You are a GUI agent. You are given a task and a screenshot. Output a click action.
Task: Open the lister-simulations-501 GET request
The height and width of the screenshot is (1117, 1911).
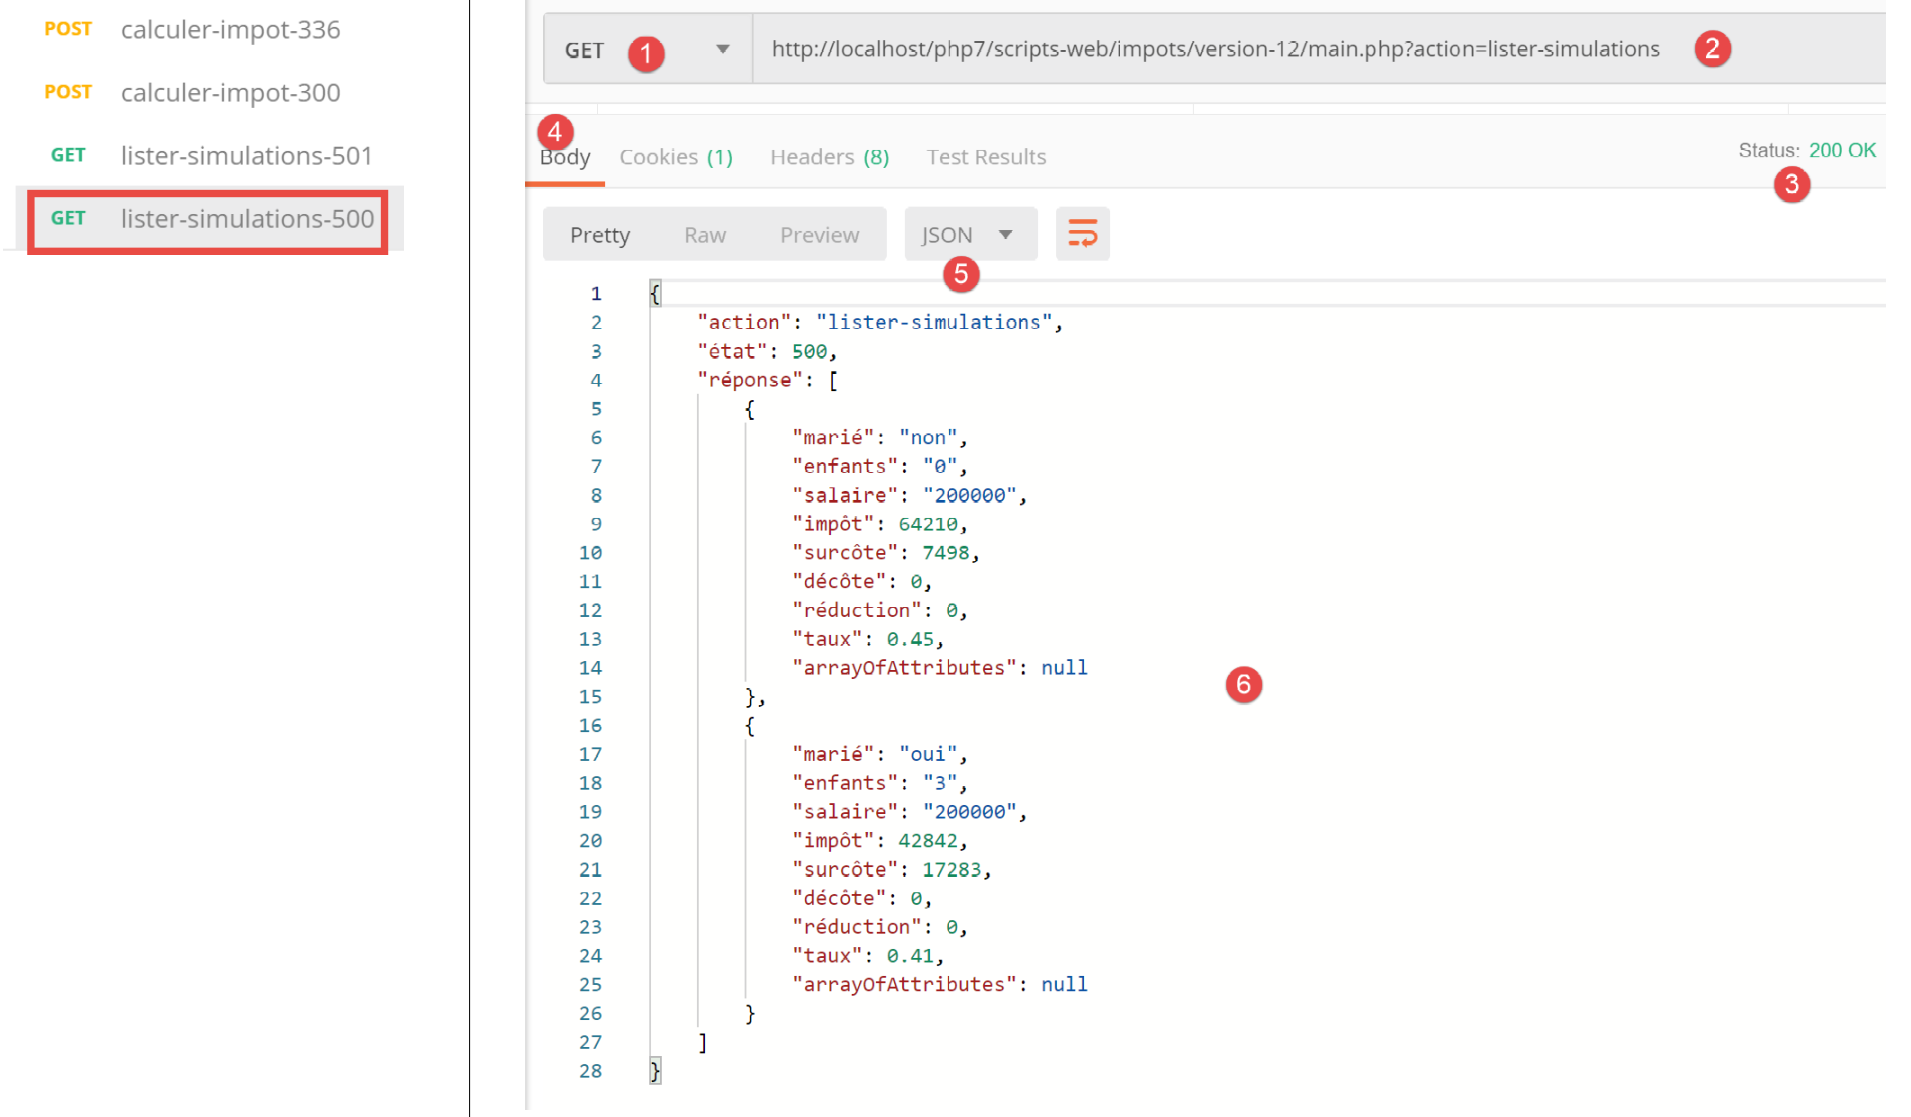tap(245, 156)
